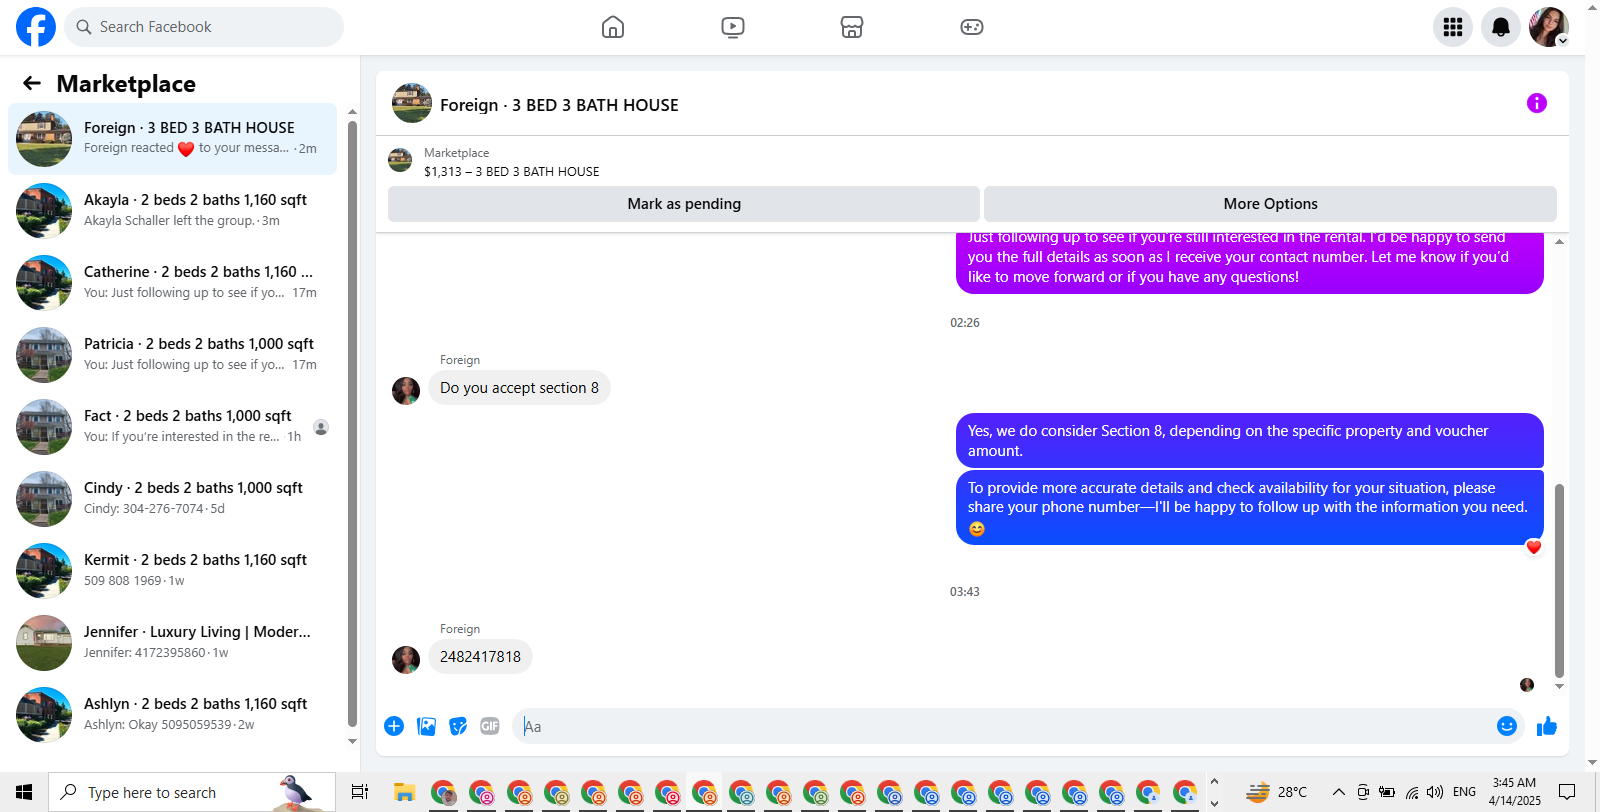This screenshot has height=812, width=1600.
Task: Click the conversation list scrollbar
Action: 352,424
